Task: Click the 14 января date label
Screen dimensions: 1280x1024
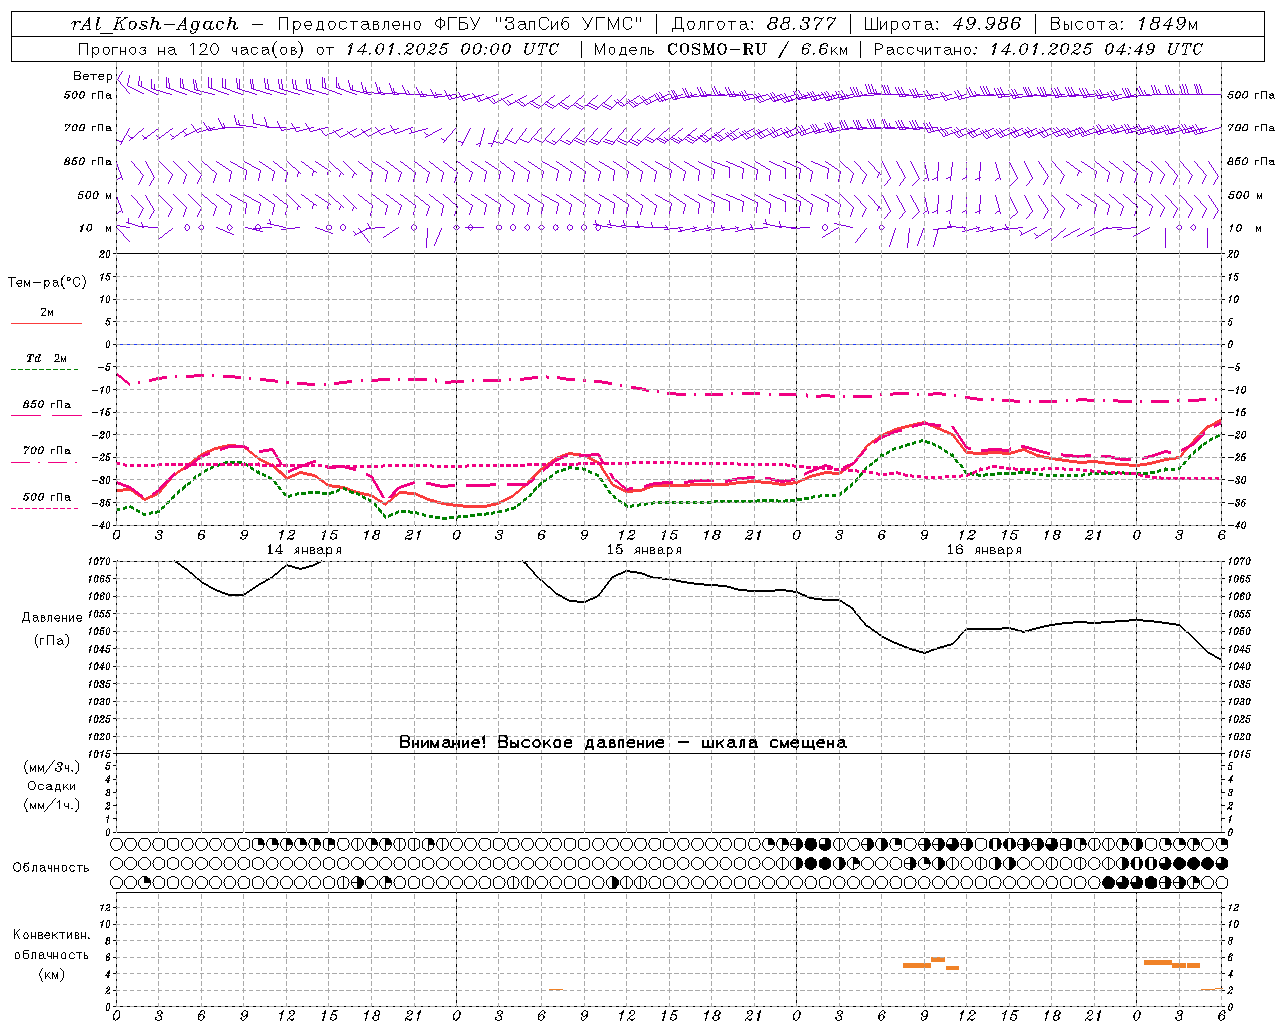Action: [x=304, y=550]
